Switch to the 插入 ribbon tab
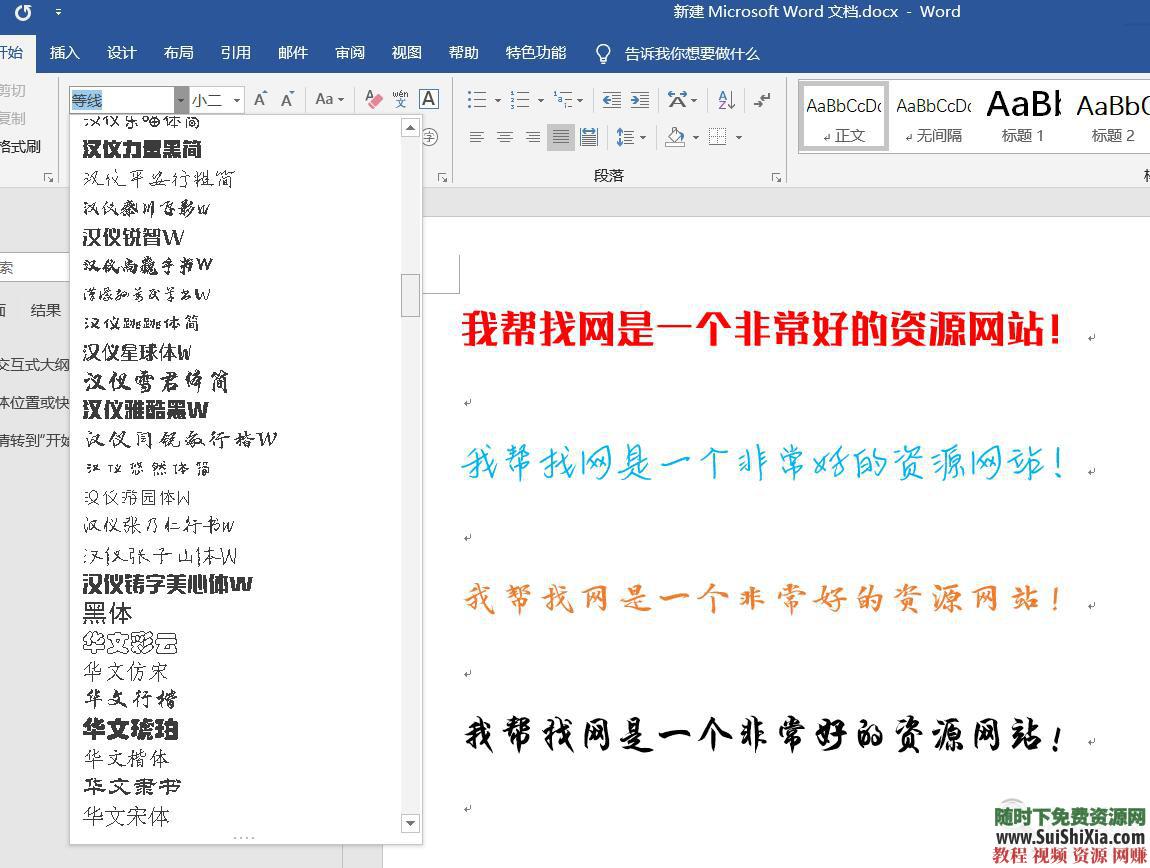 pos(64,53)
